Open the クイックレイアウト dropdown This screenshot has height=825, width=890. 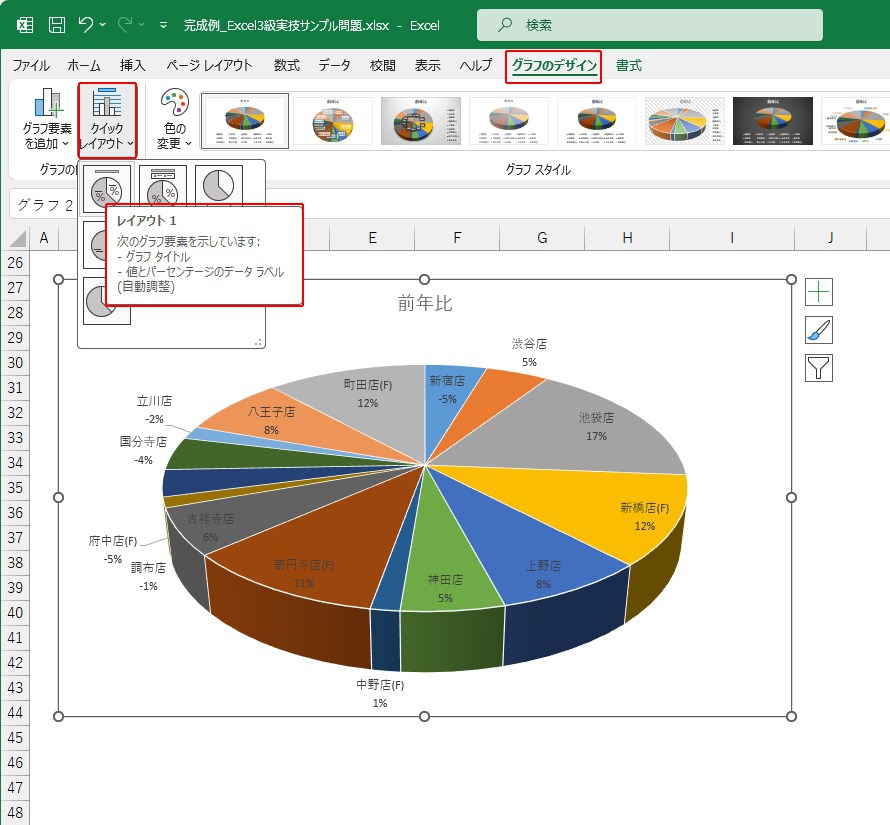tap(107, 121)
